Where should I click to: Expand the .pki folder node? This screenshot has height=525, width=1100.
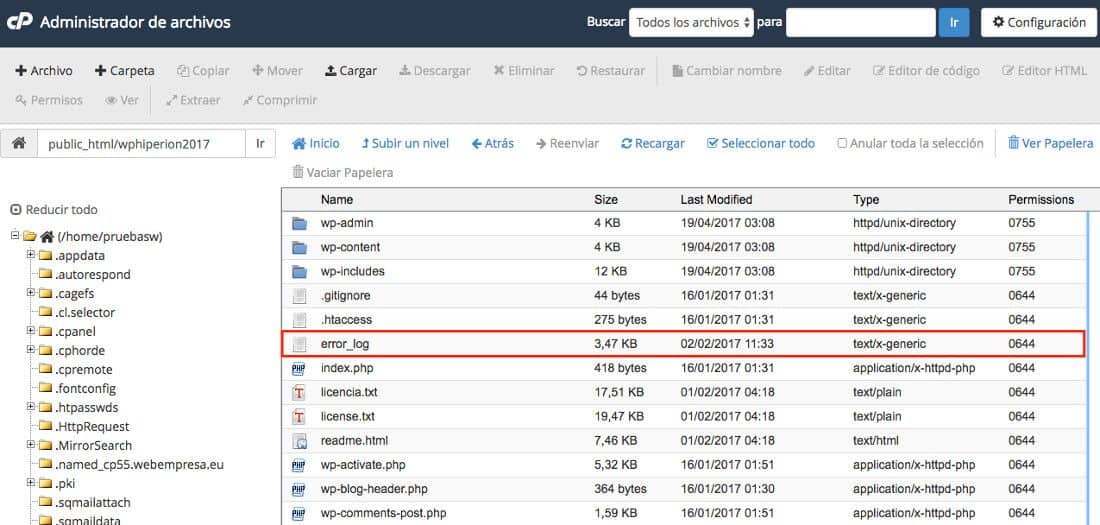[30, 482]
